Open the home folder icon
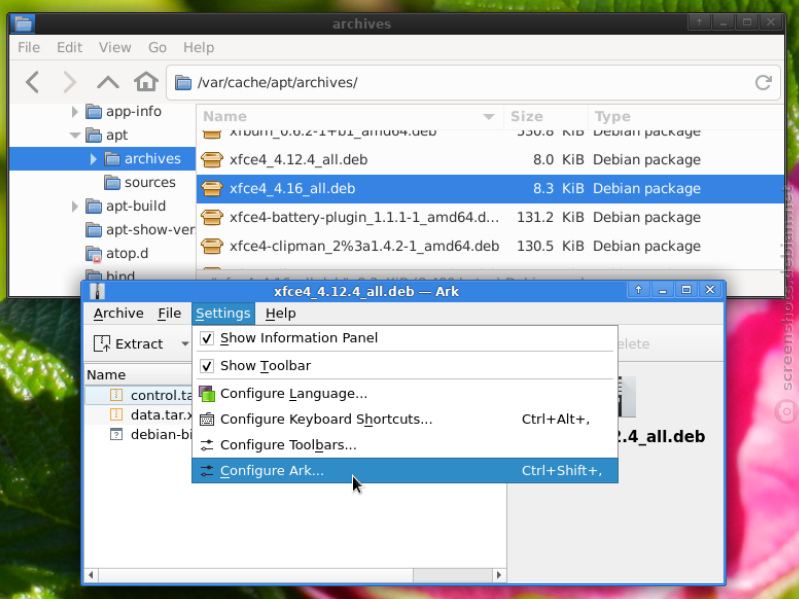Image resolution: width=799 pixels, height=599 pixels. [x=146, y=81]
